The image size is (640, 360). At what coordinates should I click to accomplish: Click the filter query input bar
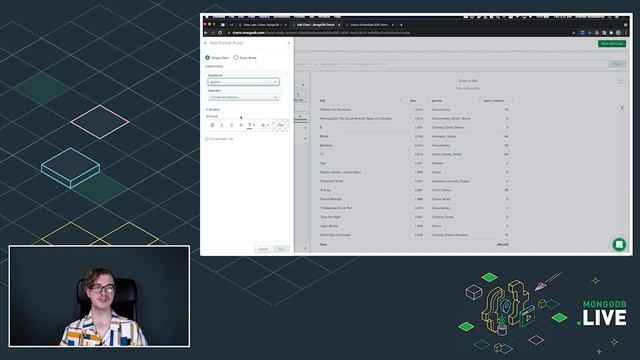coord(451,64)
